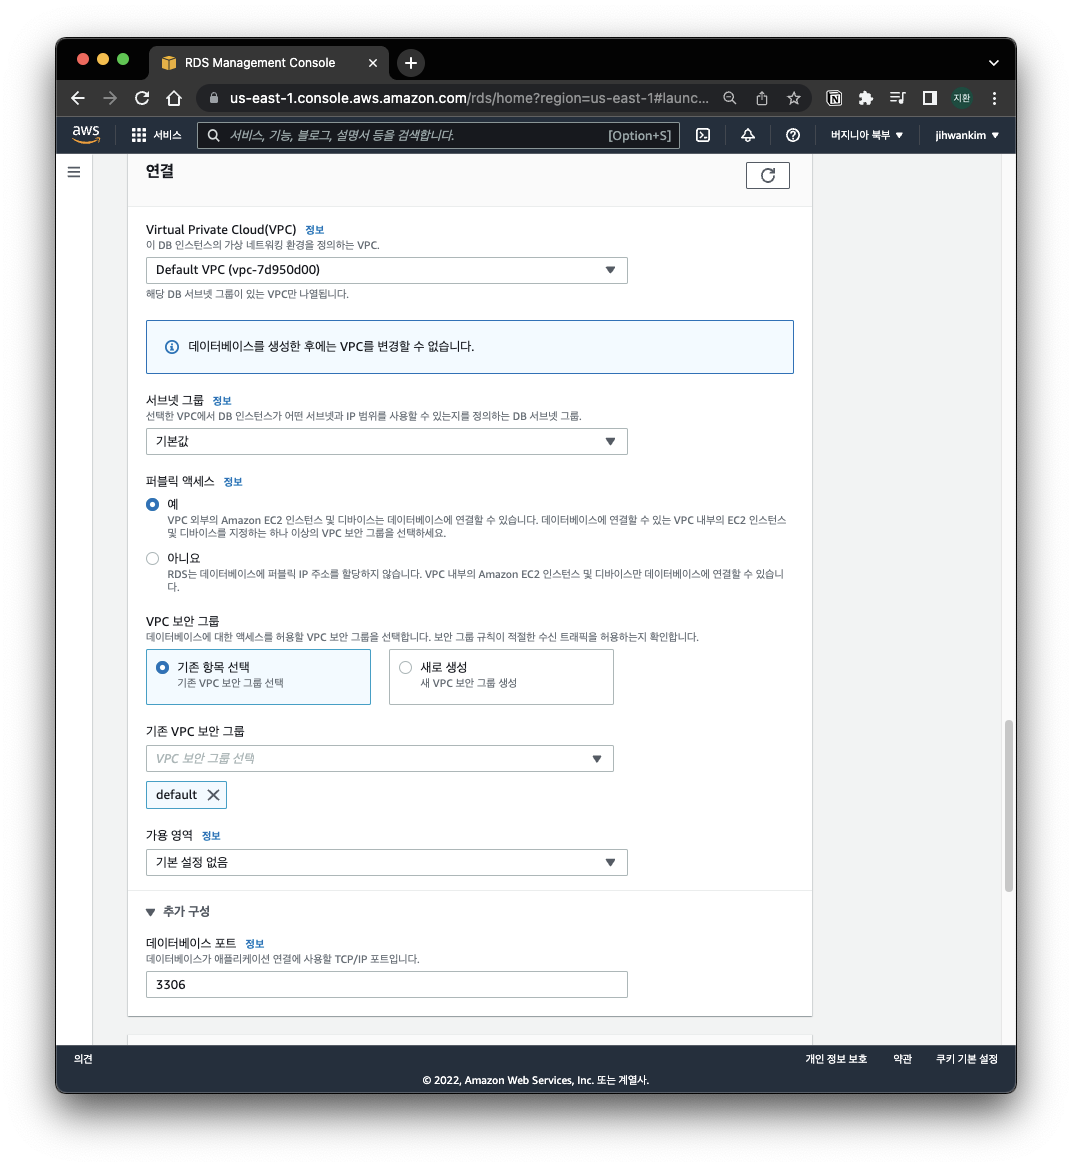
Task: Click the 의견 feedback link in footer
Action: [x=83, y=1059]
